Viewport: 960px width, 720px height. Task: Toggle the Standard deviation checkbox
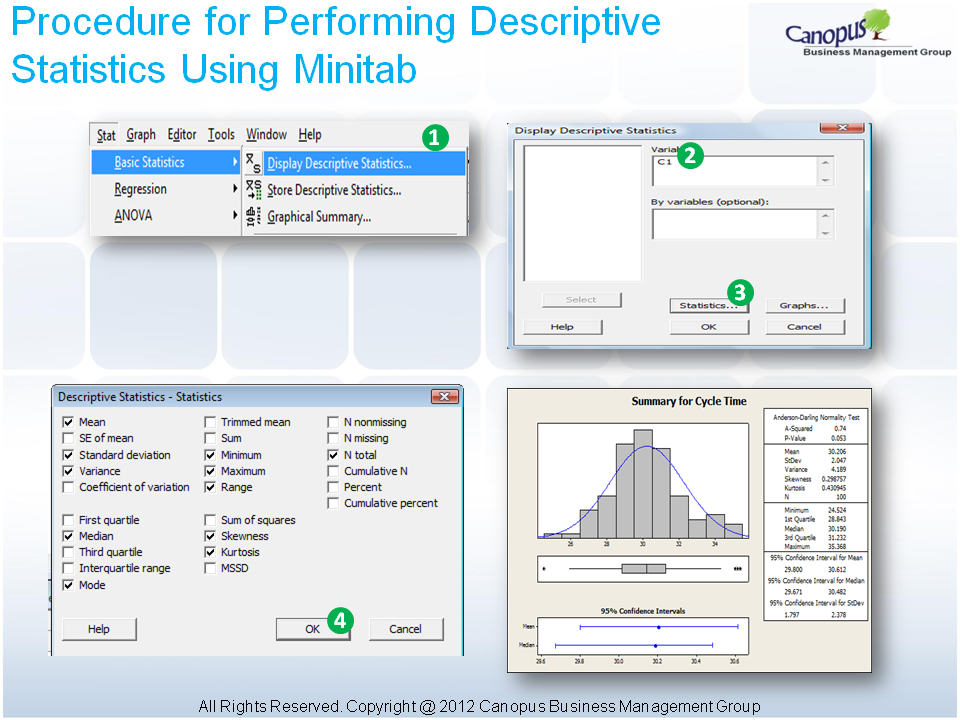69,456
